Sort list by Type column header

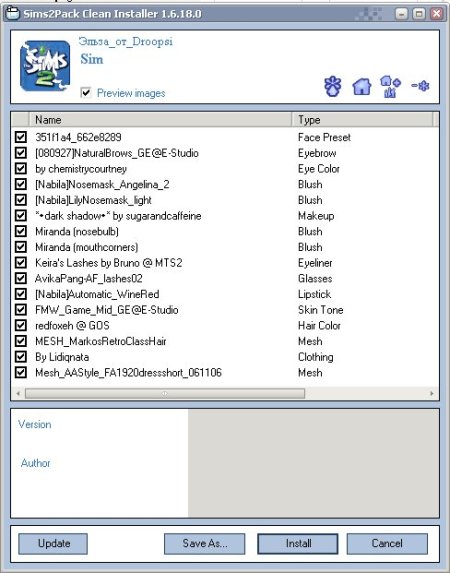click(x=362, y=120)
